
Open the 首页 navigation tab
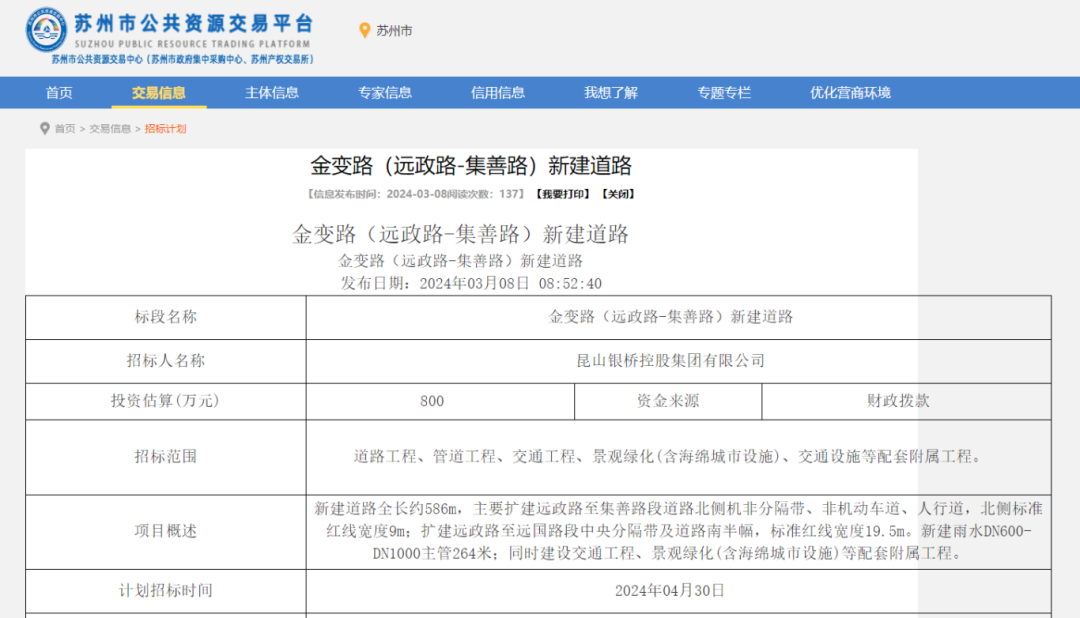[59, 93]
